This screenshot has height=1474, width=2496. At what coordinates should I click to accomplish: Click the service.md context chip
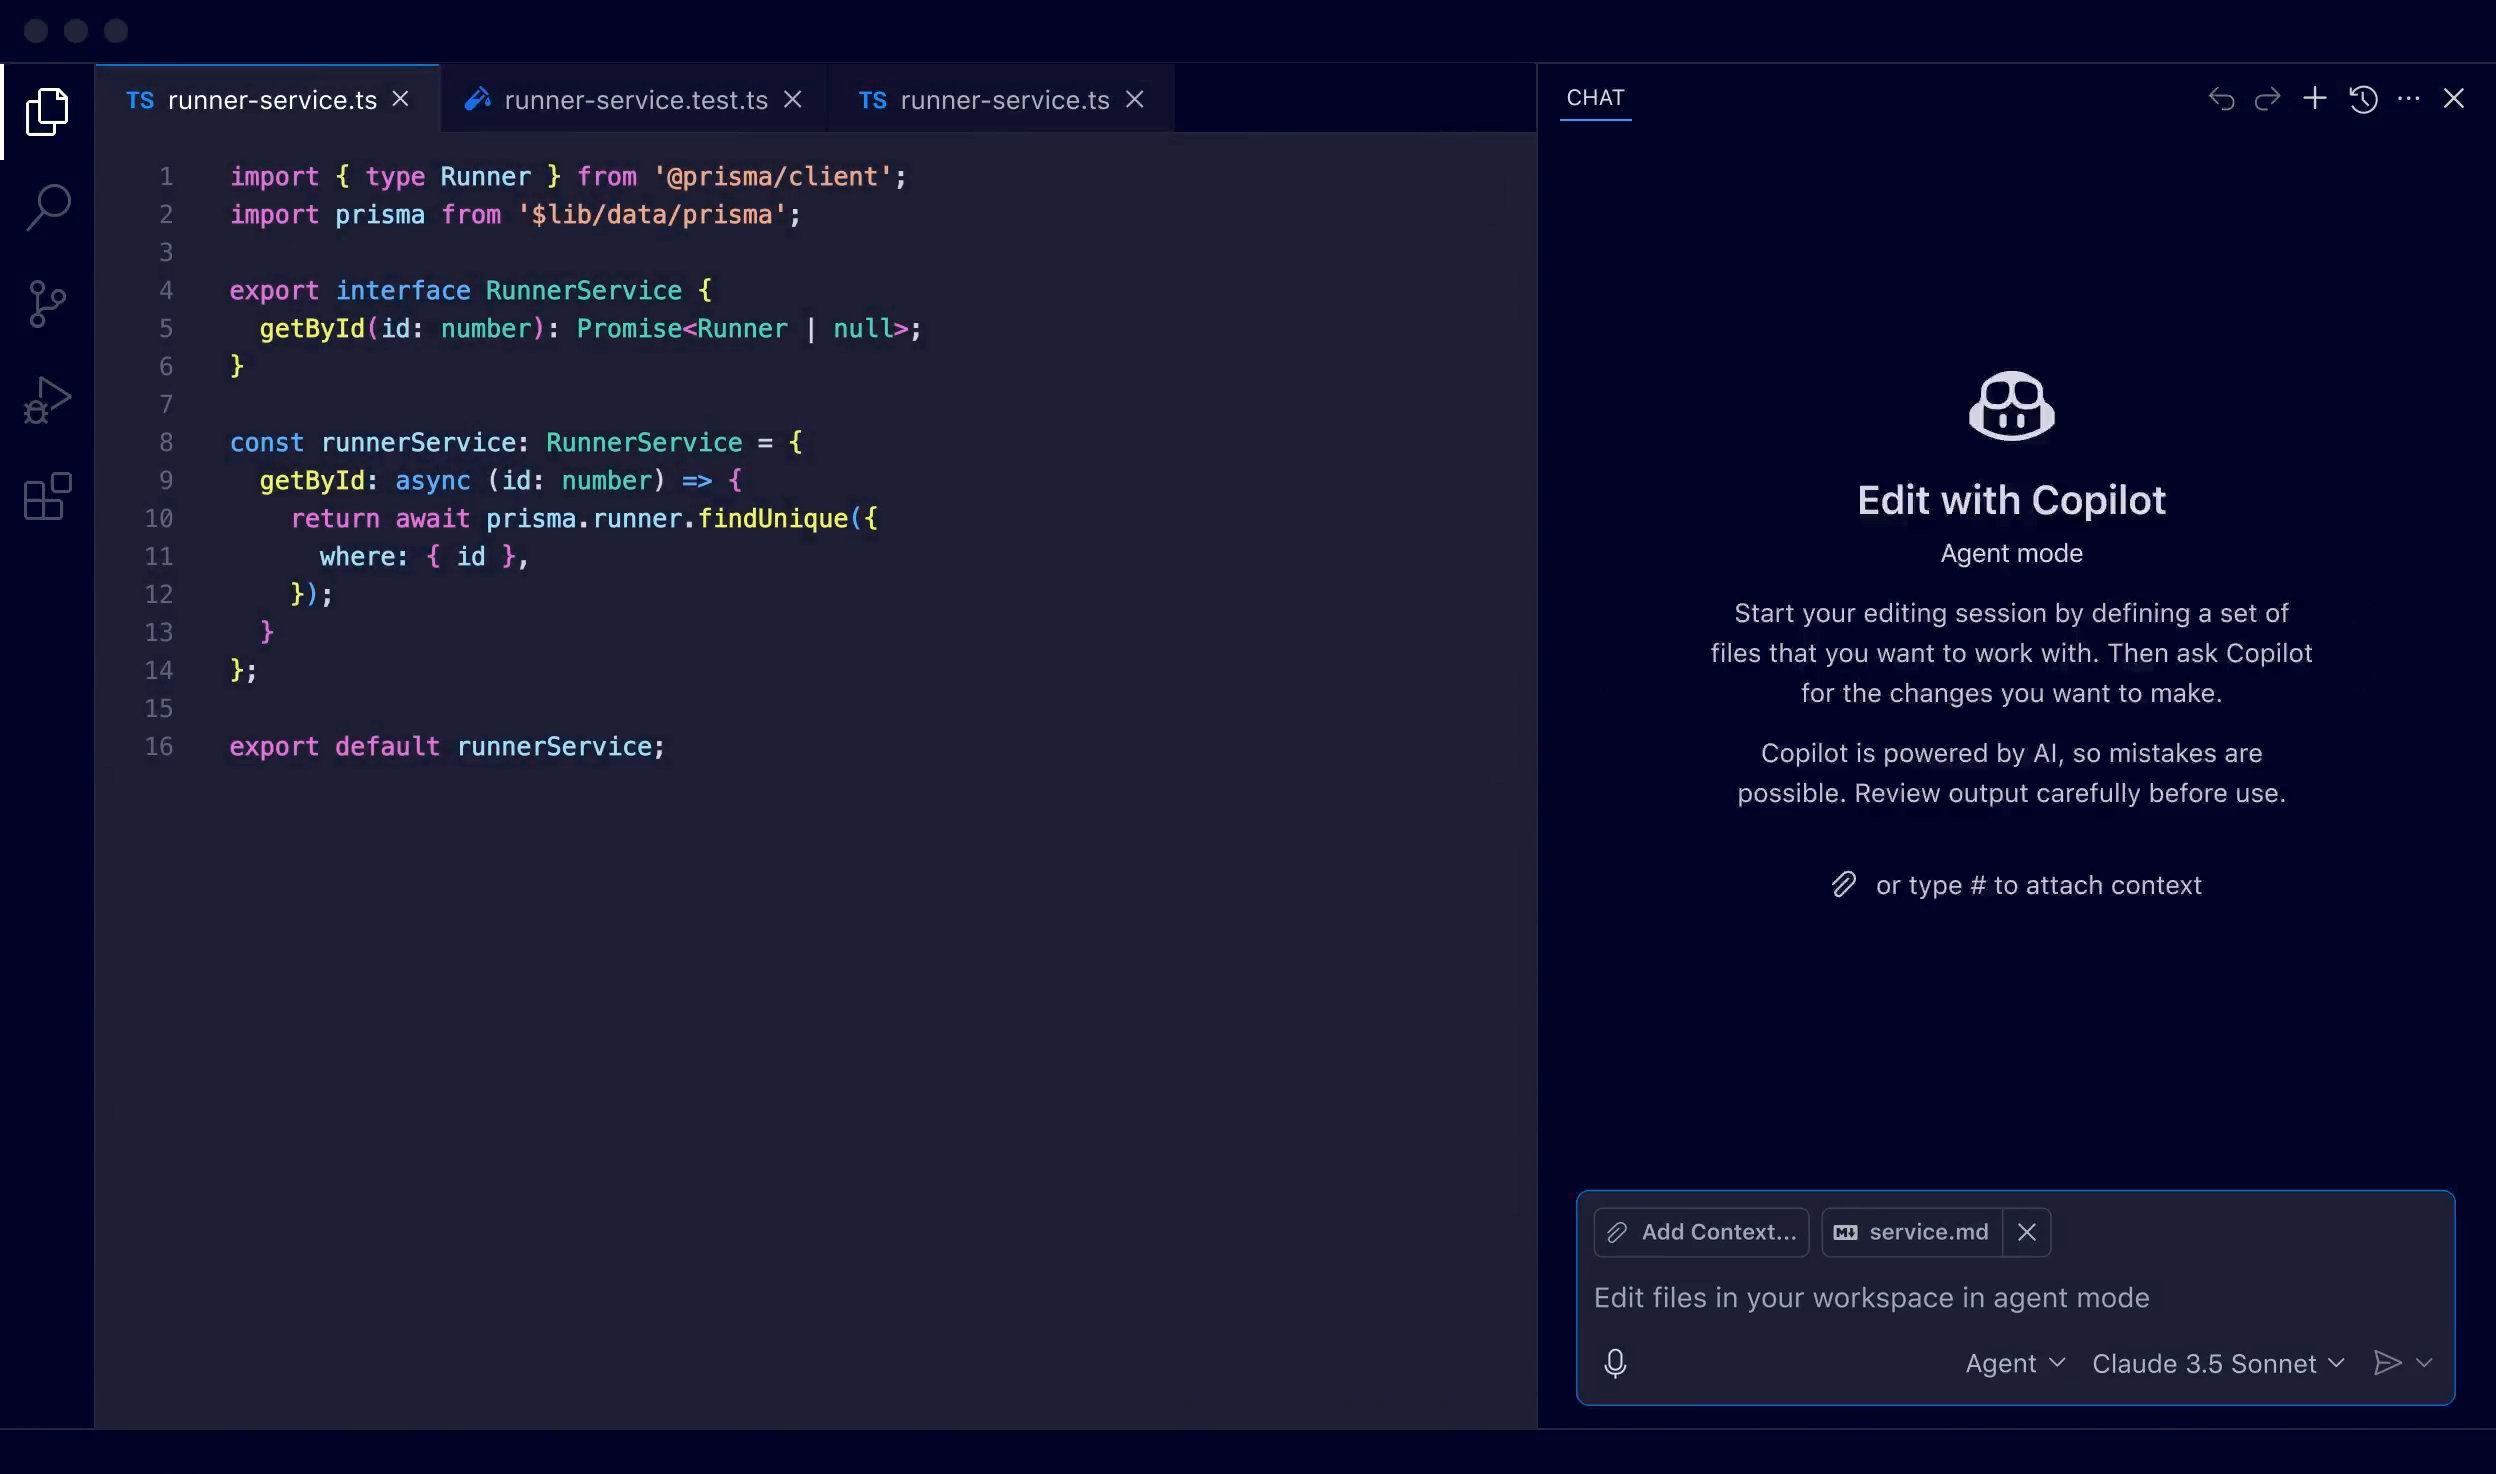[1915, 1231]
